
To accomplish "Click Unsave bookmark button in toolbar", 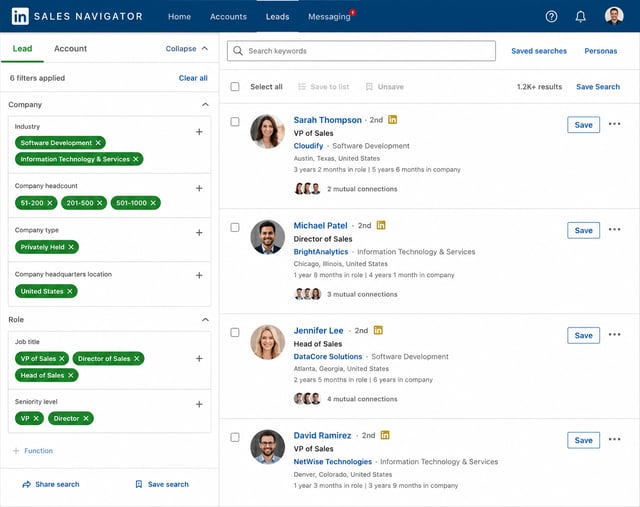I will pos(384,87).
